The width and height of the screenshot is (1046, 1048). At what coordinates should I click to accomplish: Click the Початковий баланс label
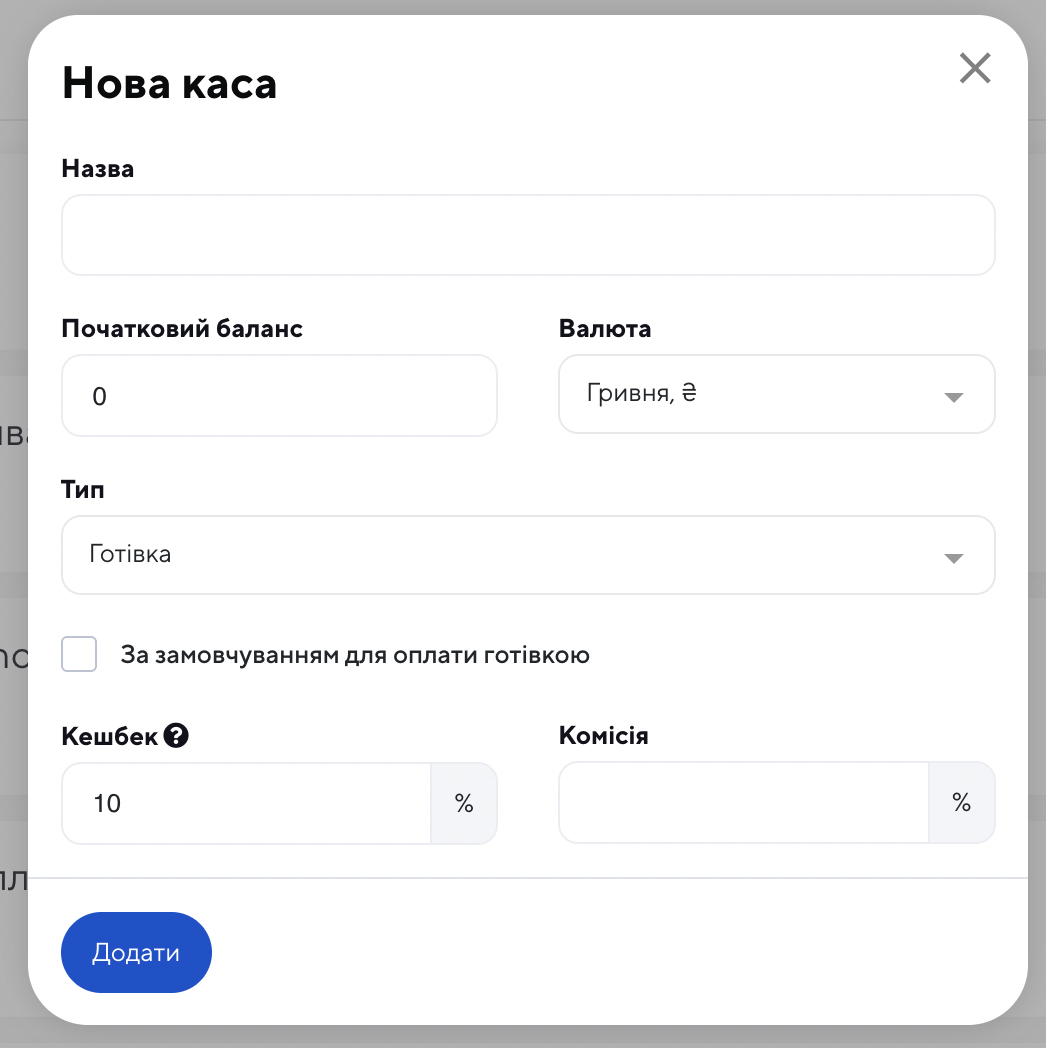point(182,329)
